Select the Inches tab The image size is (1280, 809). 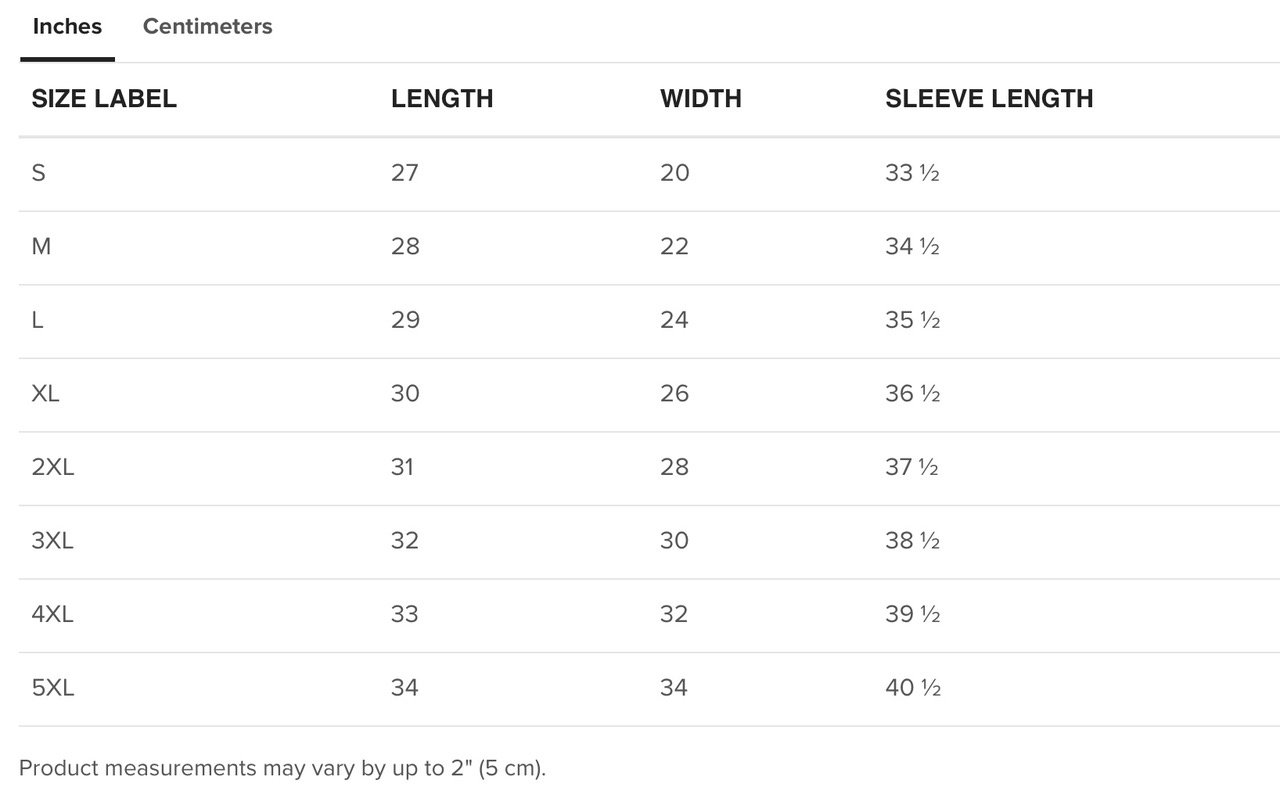(67, 27)
